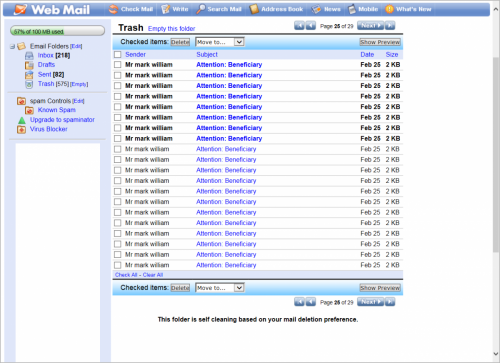Viewport: 500px width, 363px height.
Task: Click the Empty link beside Trash in sidebar
Action: click(79, 84)
